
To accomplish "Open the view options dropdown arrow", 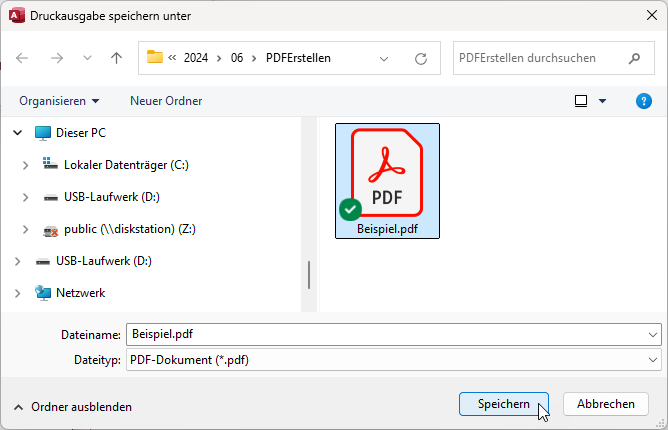I will pos(602,101).
